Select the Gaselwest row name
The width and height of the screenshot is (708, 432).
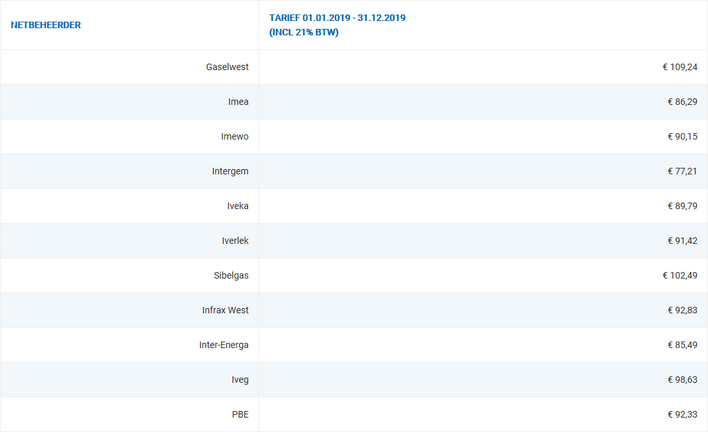click(225, 67)
